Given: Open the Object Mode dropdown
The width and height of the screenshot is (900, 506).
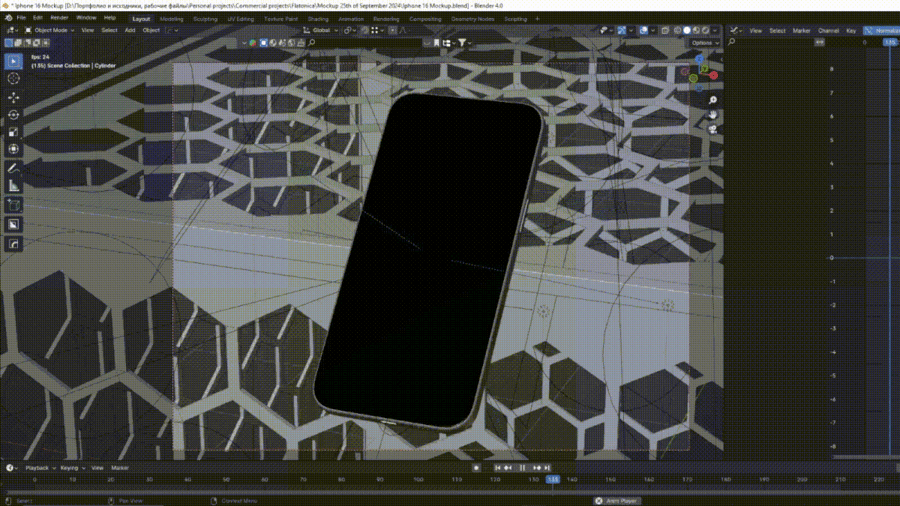Looking at the screenshot, I should (x=50, y=30).
